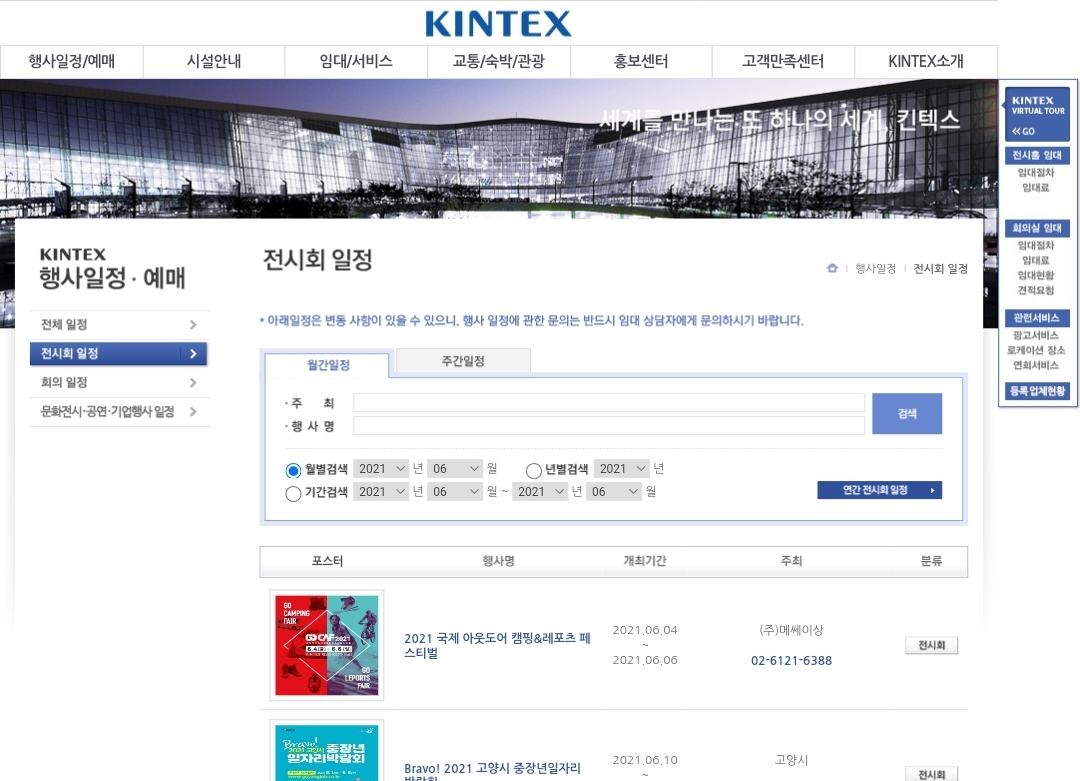Click 등록업체현황 in side panel

(1037, 391)
